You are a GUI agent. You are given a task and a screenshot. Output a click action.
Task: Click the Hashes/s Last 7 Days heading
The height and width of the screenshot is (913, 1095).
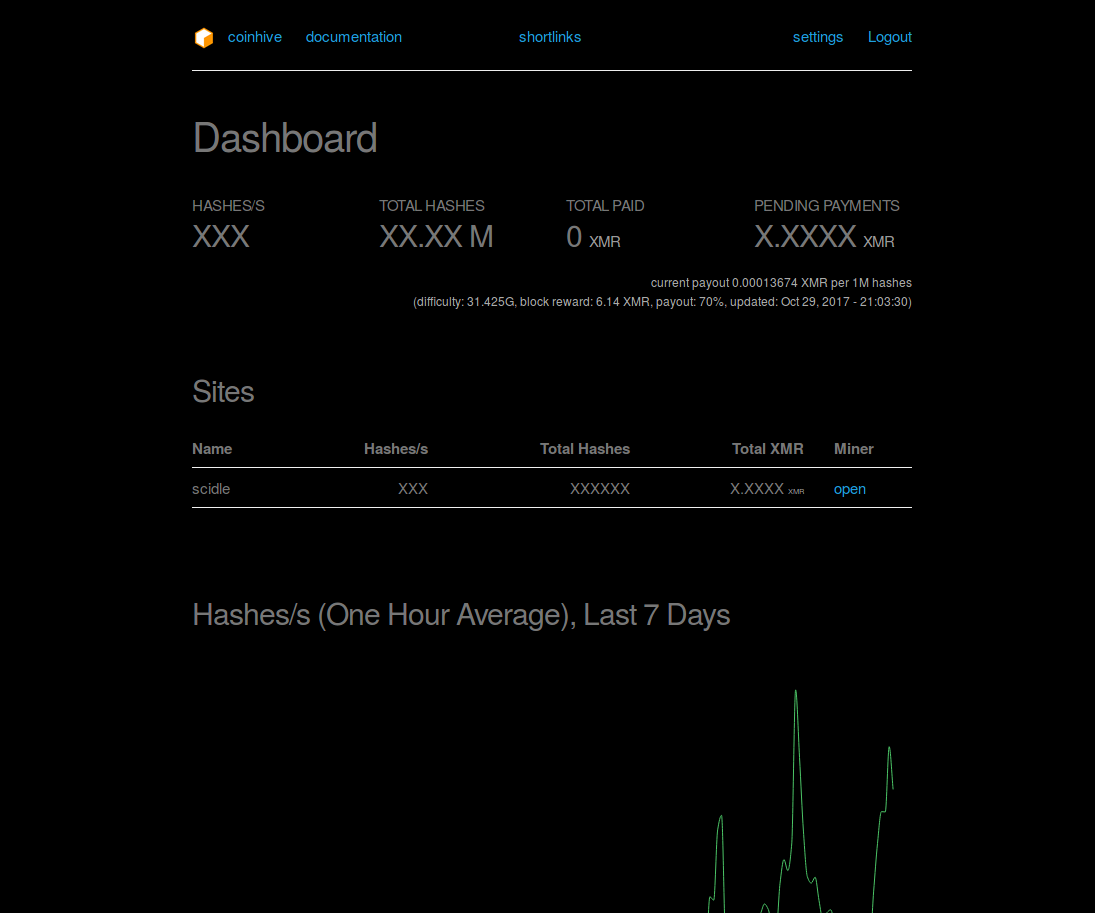[461, 615]
